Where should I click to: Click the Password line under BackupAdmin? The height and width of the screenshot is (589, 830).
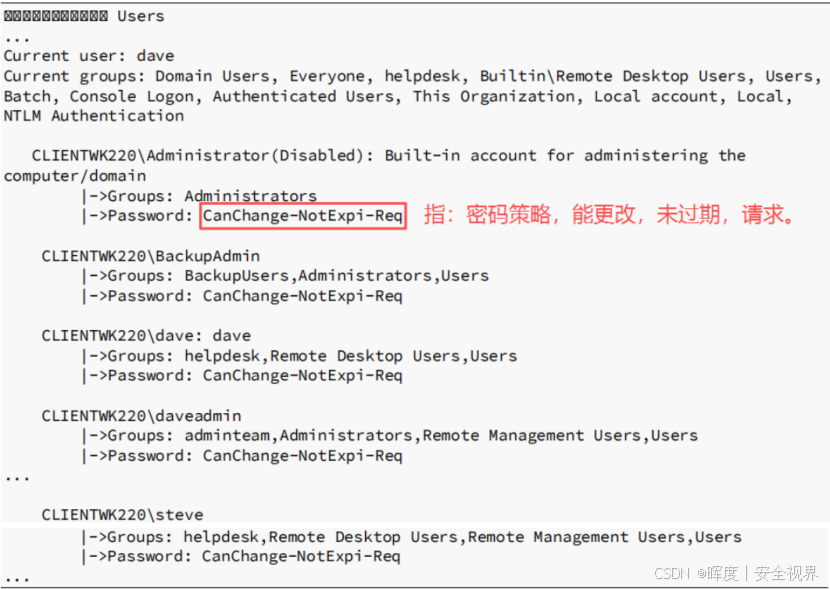point(242,296)
